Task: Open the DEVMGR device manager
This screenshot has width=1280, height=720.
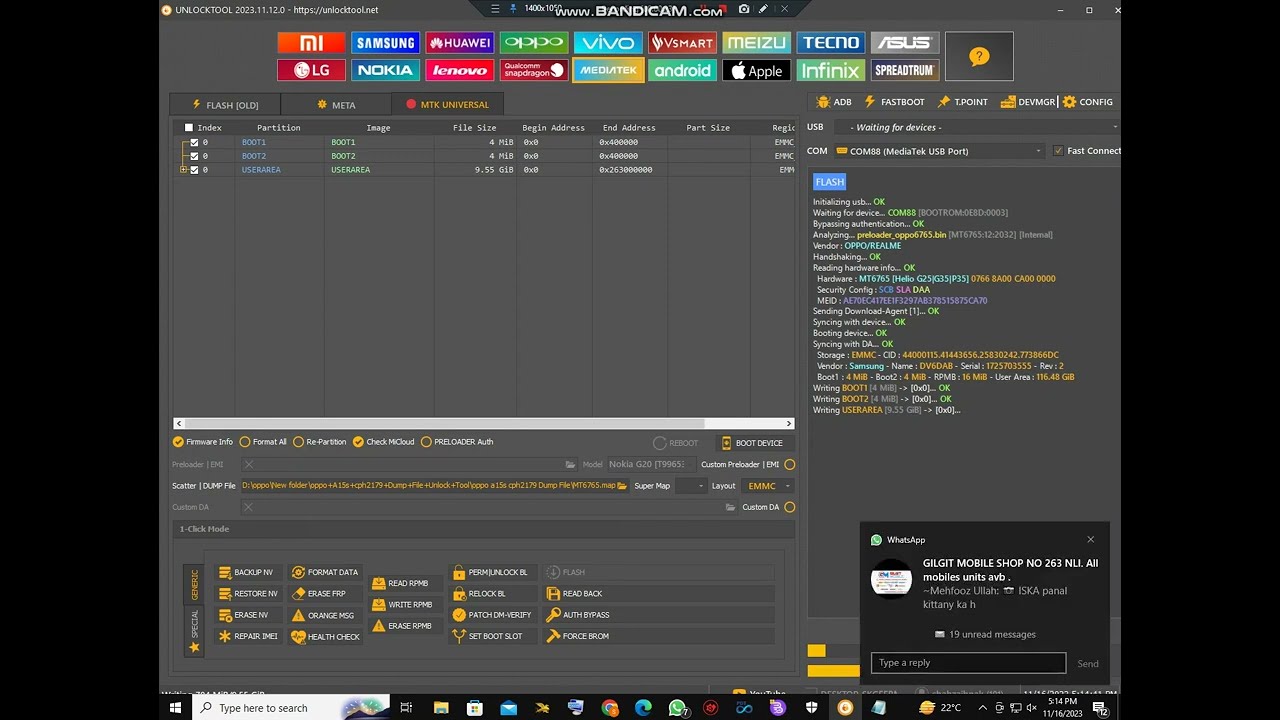Action: click(x=1029, y=102)
